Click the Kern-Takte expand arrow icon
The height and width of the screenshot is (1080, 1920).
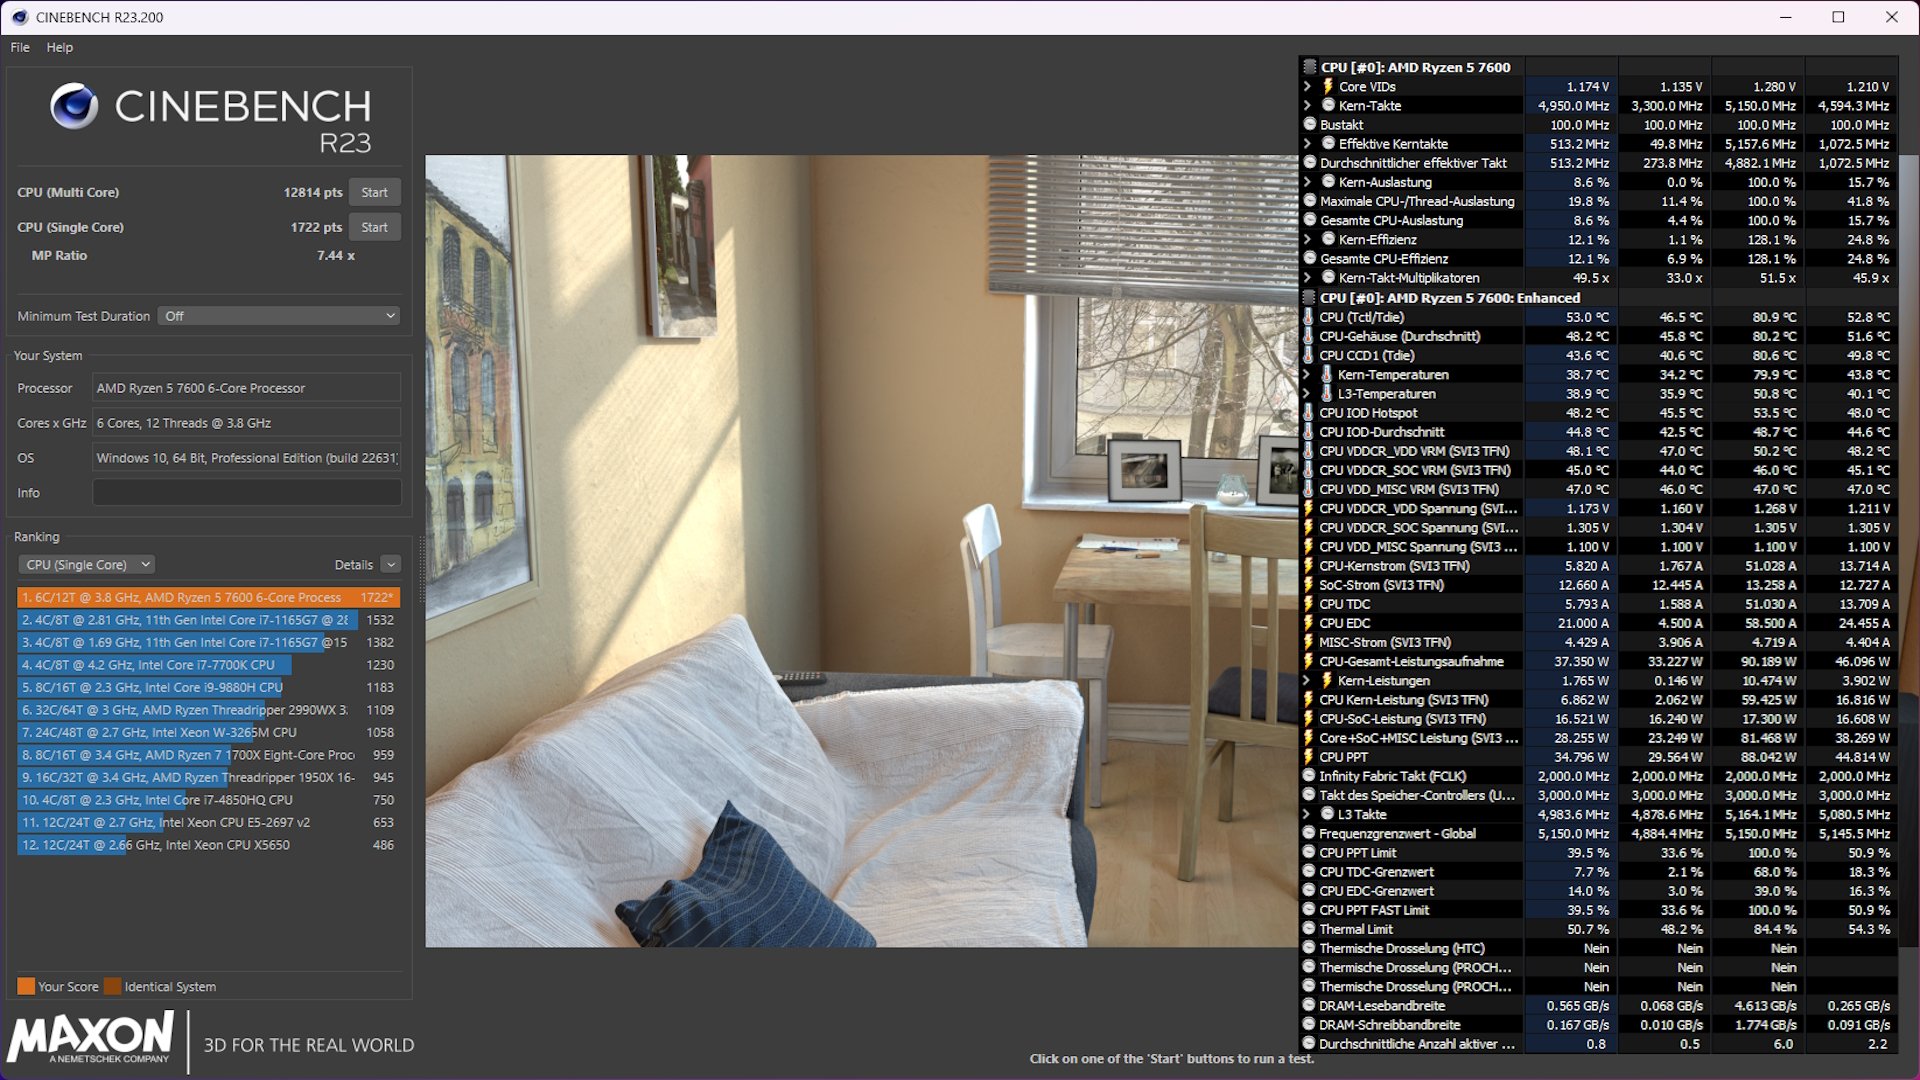coord(1305,105)
